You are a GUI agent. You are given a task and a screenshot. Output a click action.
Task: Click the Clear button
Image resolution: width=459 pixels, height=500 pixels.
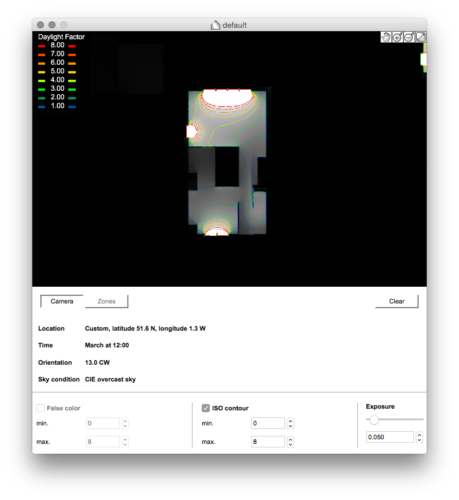click(x=397, y=301)
